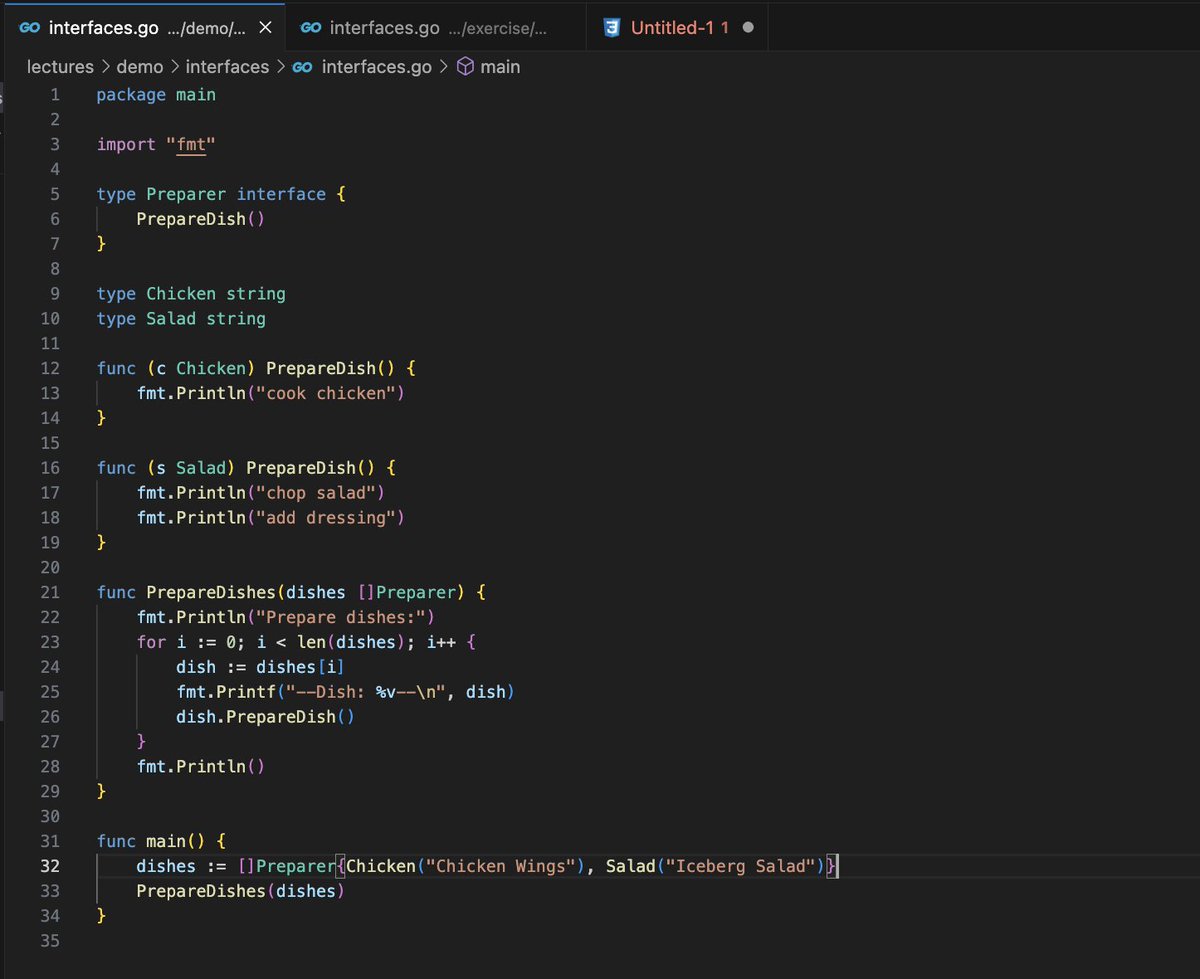Image resolution: width=1200 pixels, height=979 pixels.
Task: Click the Preparer interface name on line 5
Action: tap(186, 194)
